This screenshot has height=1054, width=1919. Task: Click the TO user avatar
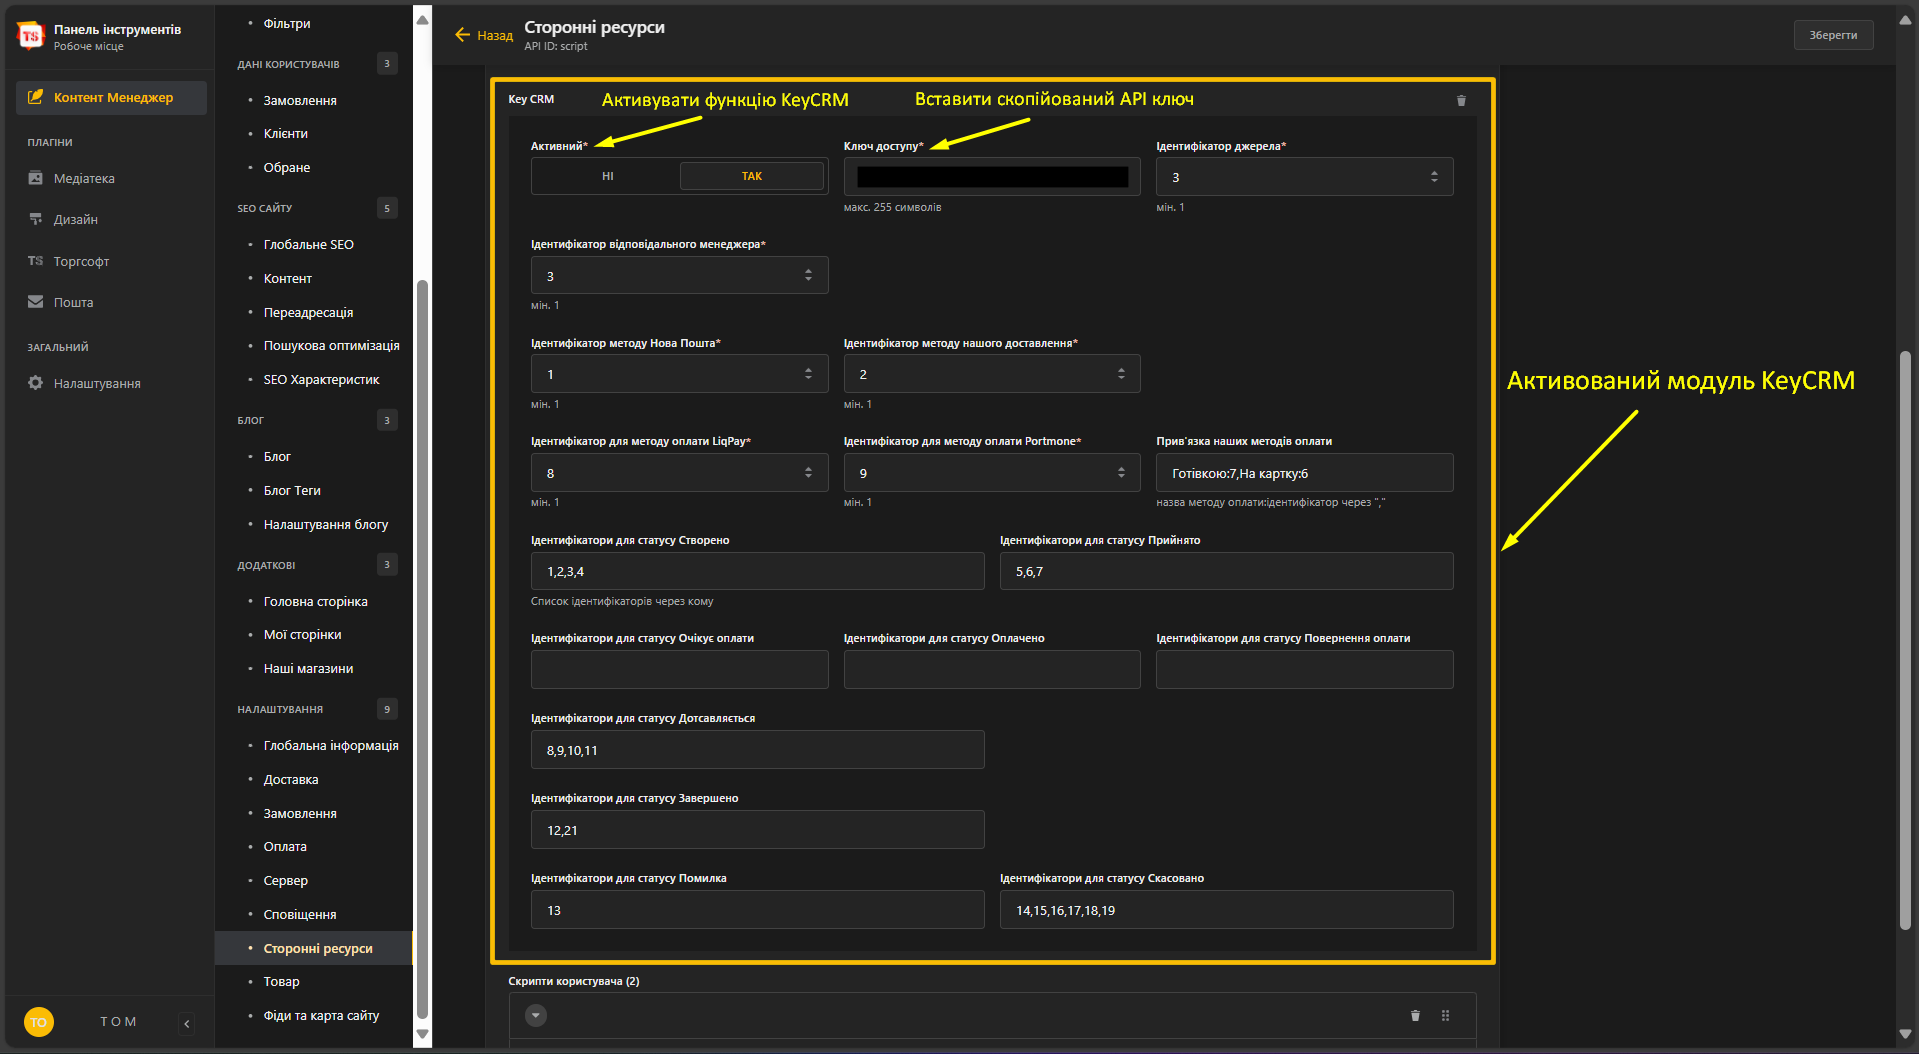click(x=38, y=1022)
